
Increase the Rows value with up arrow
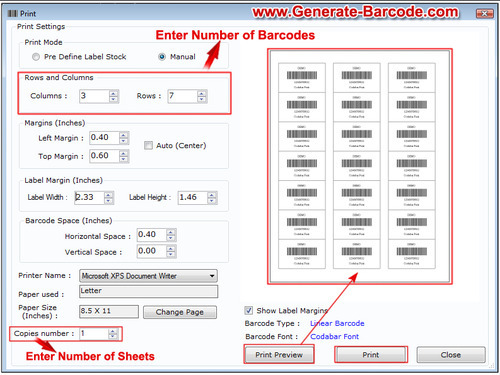[x=201, y=93]
